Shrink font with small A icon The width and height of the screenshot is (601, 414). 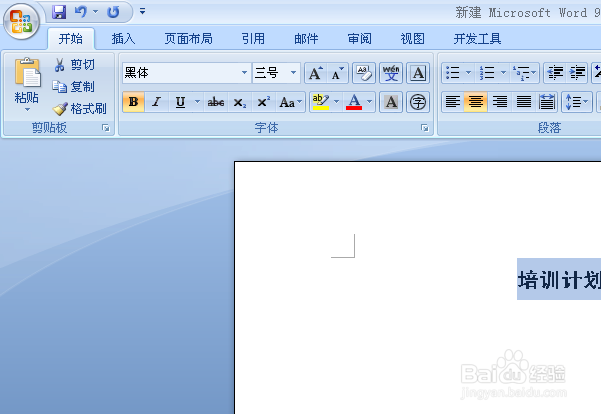(x=337, y=73)
